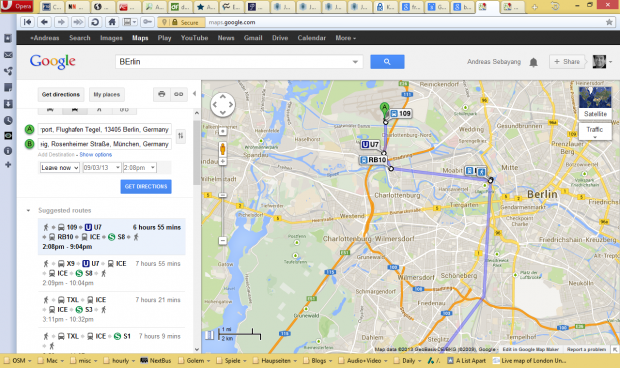The image size is (620, 368).
Task: Bookmark page with the star icon
Action: point(609,23)
